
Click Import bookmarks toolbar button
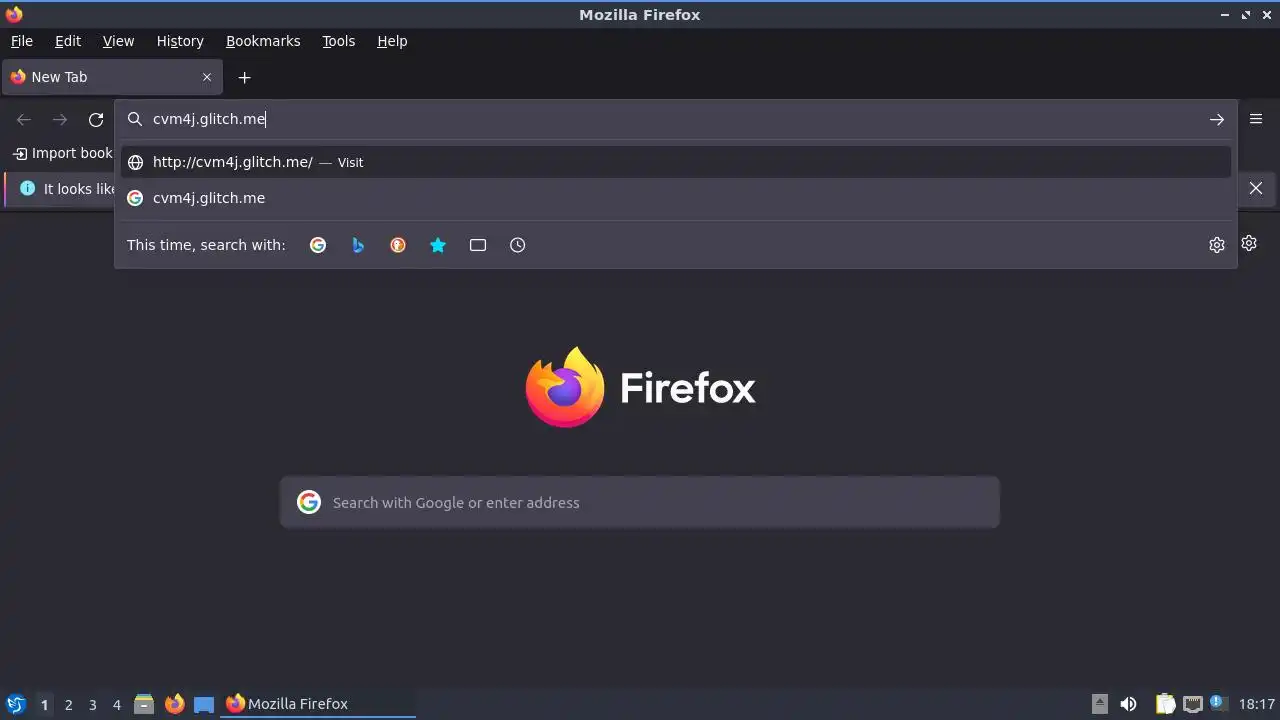[x=62, y=153]
